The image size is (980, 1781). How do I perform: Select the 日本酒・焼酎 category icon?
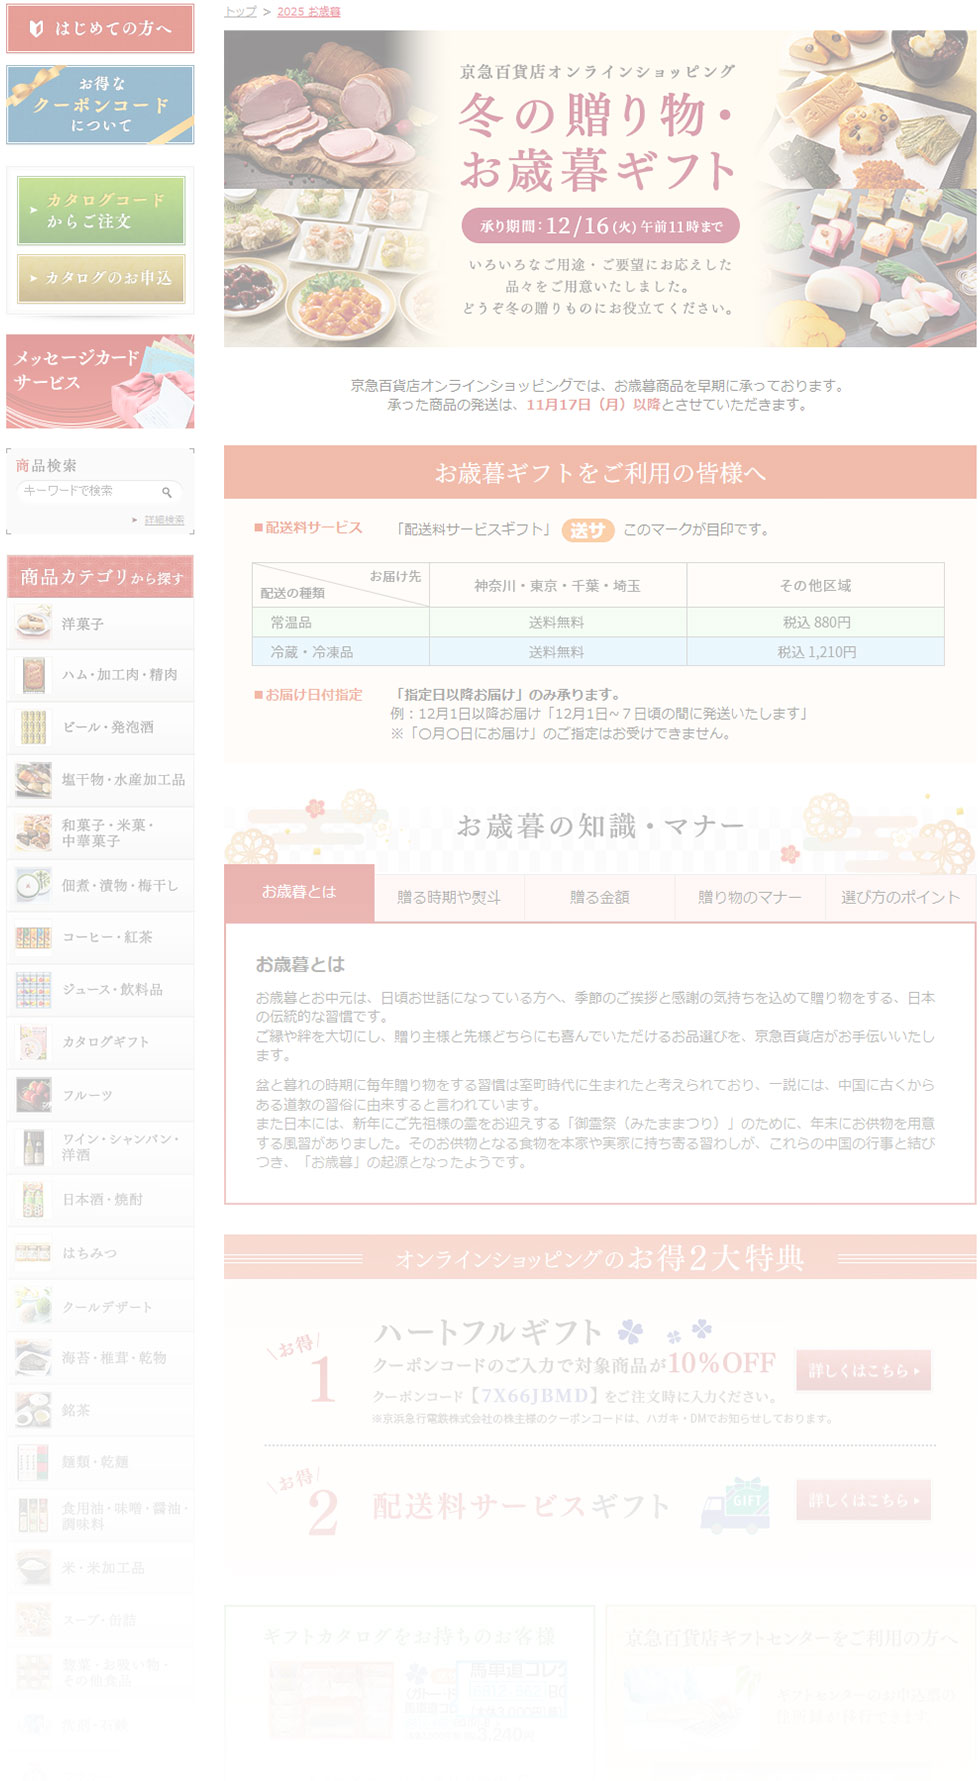click(33, 1199)
